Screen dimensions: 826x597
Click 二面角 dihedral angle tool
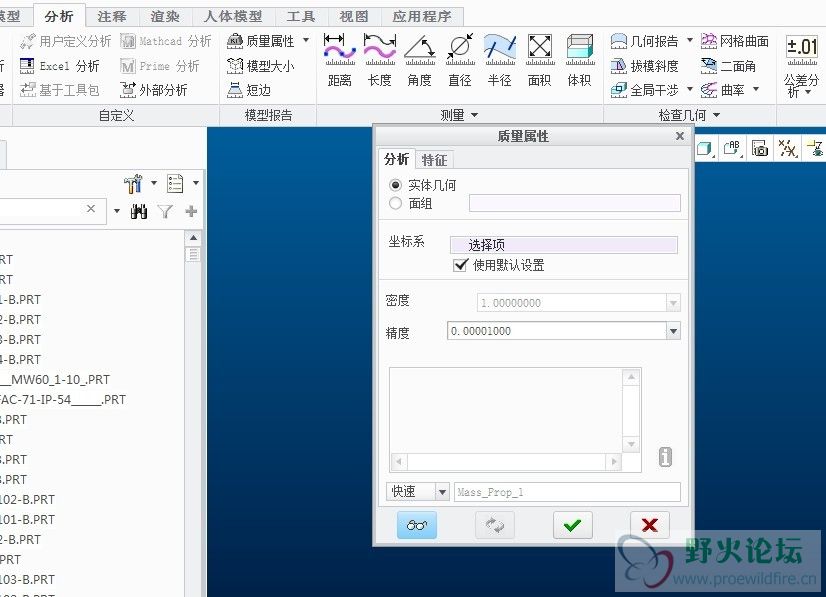point(729,66)
